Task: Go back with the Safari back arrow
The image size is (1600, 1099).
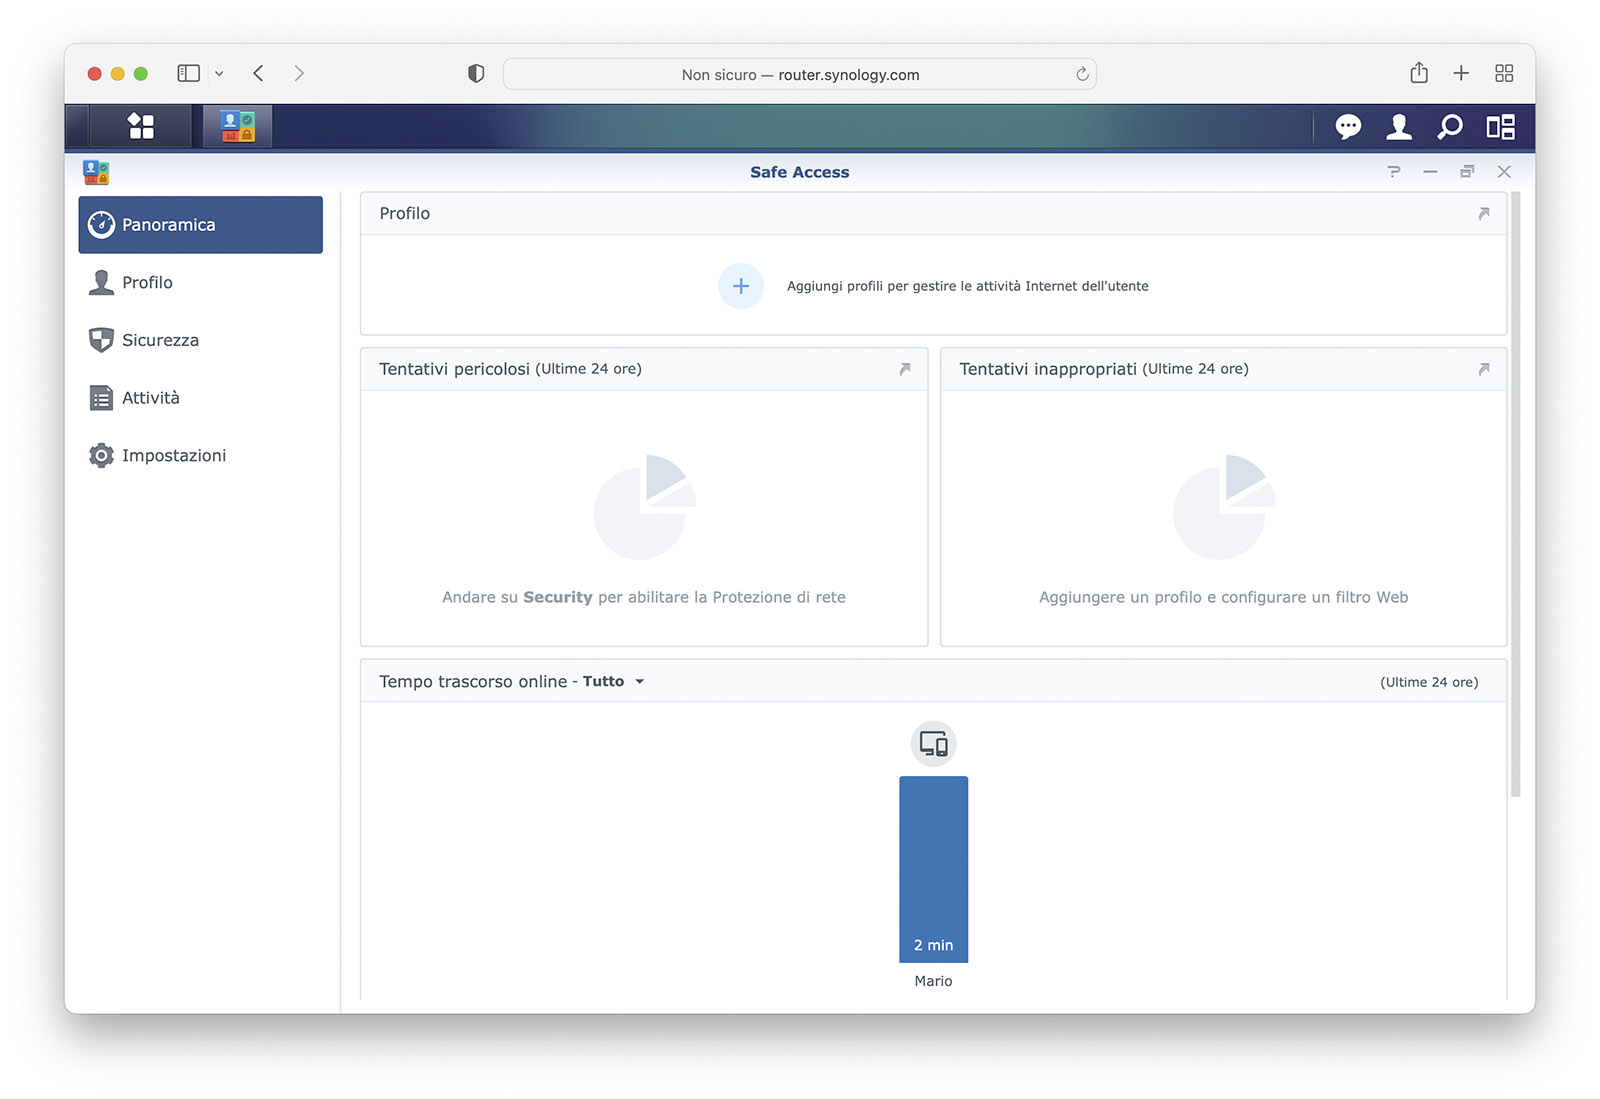Action: pos(258,73)
